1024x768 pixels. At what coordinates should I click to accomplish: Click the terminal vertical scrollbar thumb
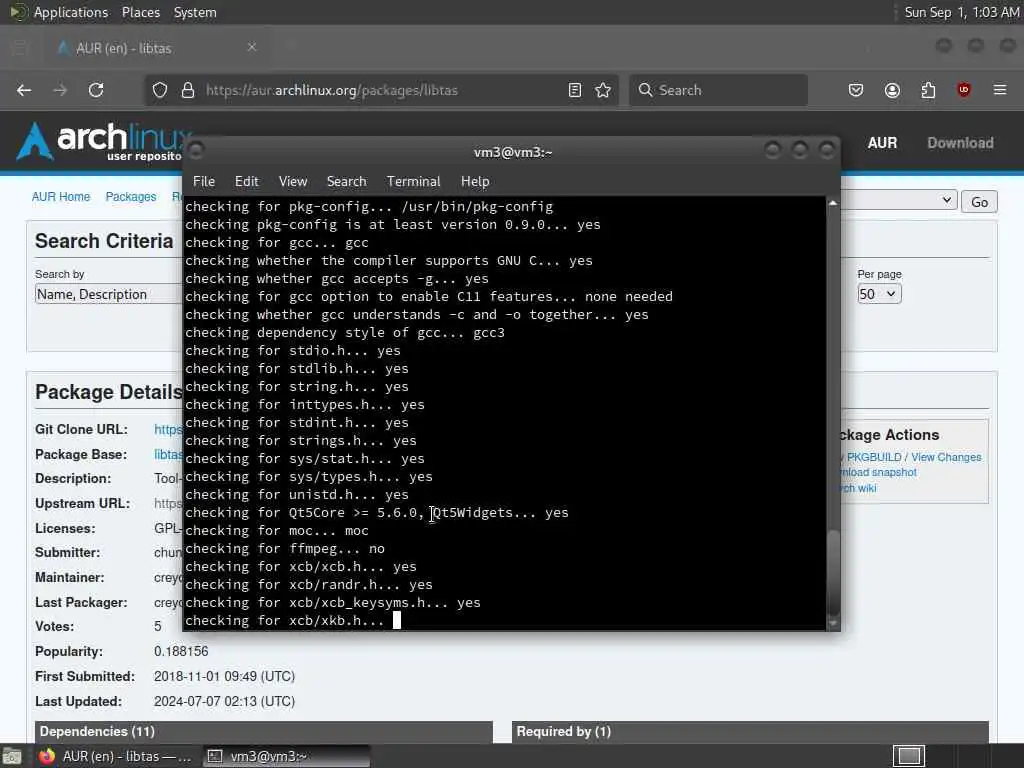(x=833, y=571)
